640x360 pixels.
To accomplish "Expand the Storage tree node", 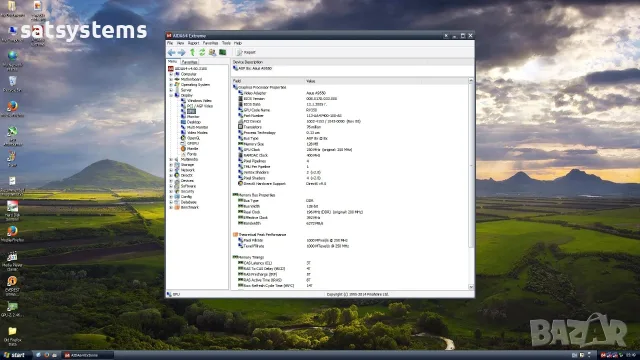I will tap(171, 165).
